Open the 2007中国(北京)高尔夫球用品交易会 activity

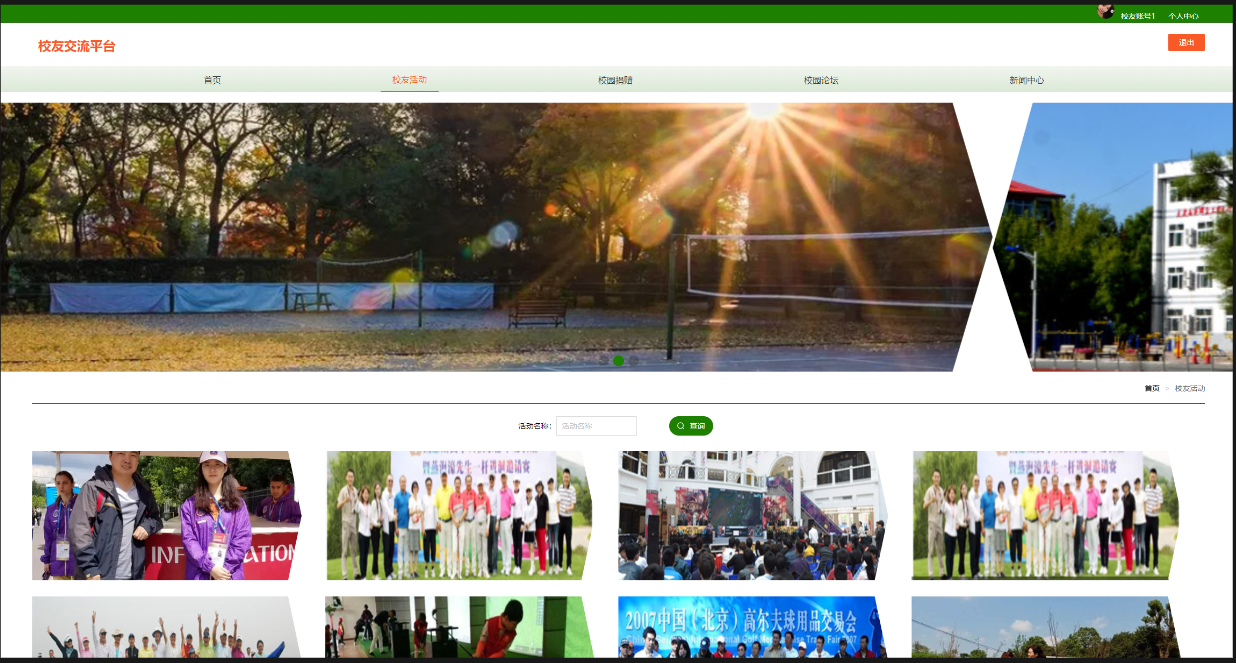[752, 627]
